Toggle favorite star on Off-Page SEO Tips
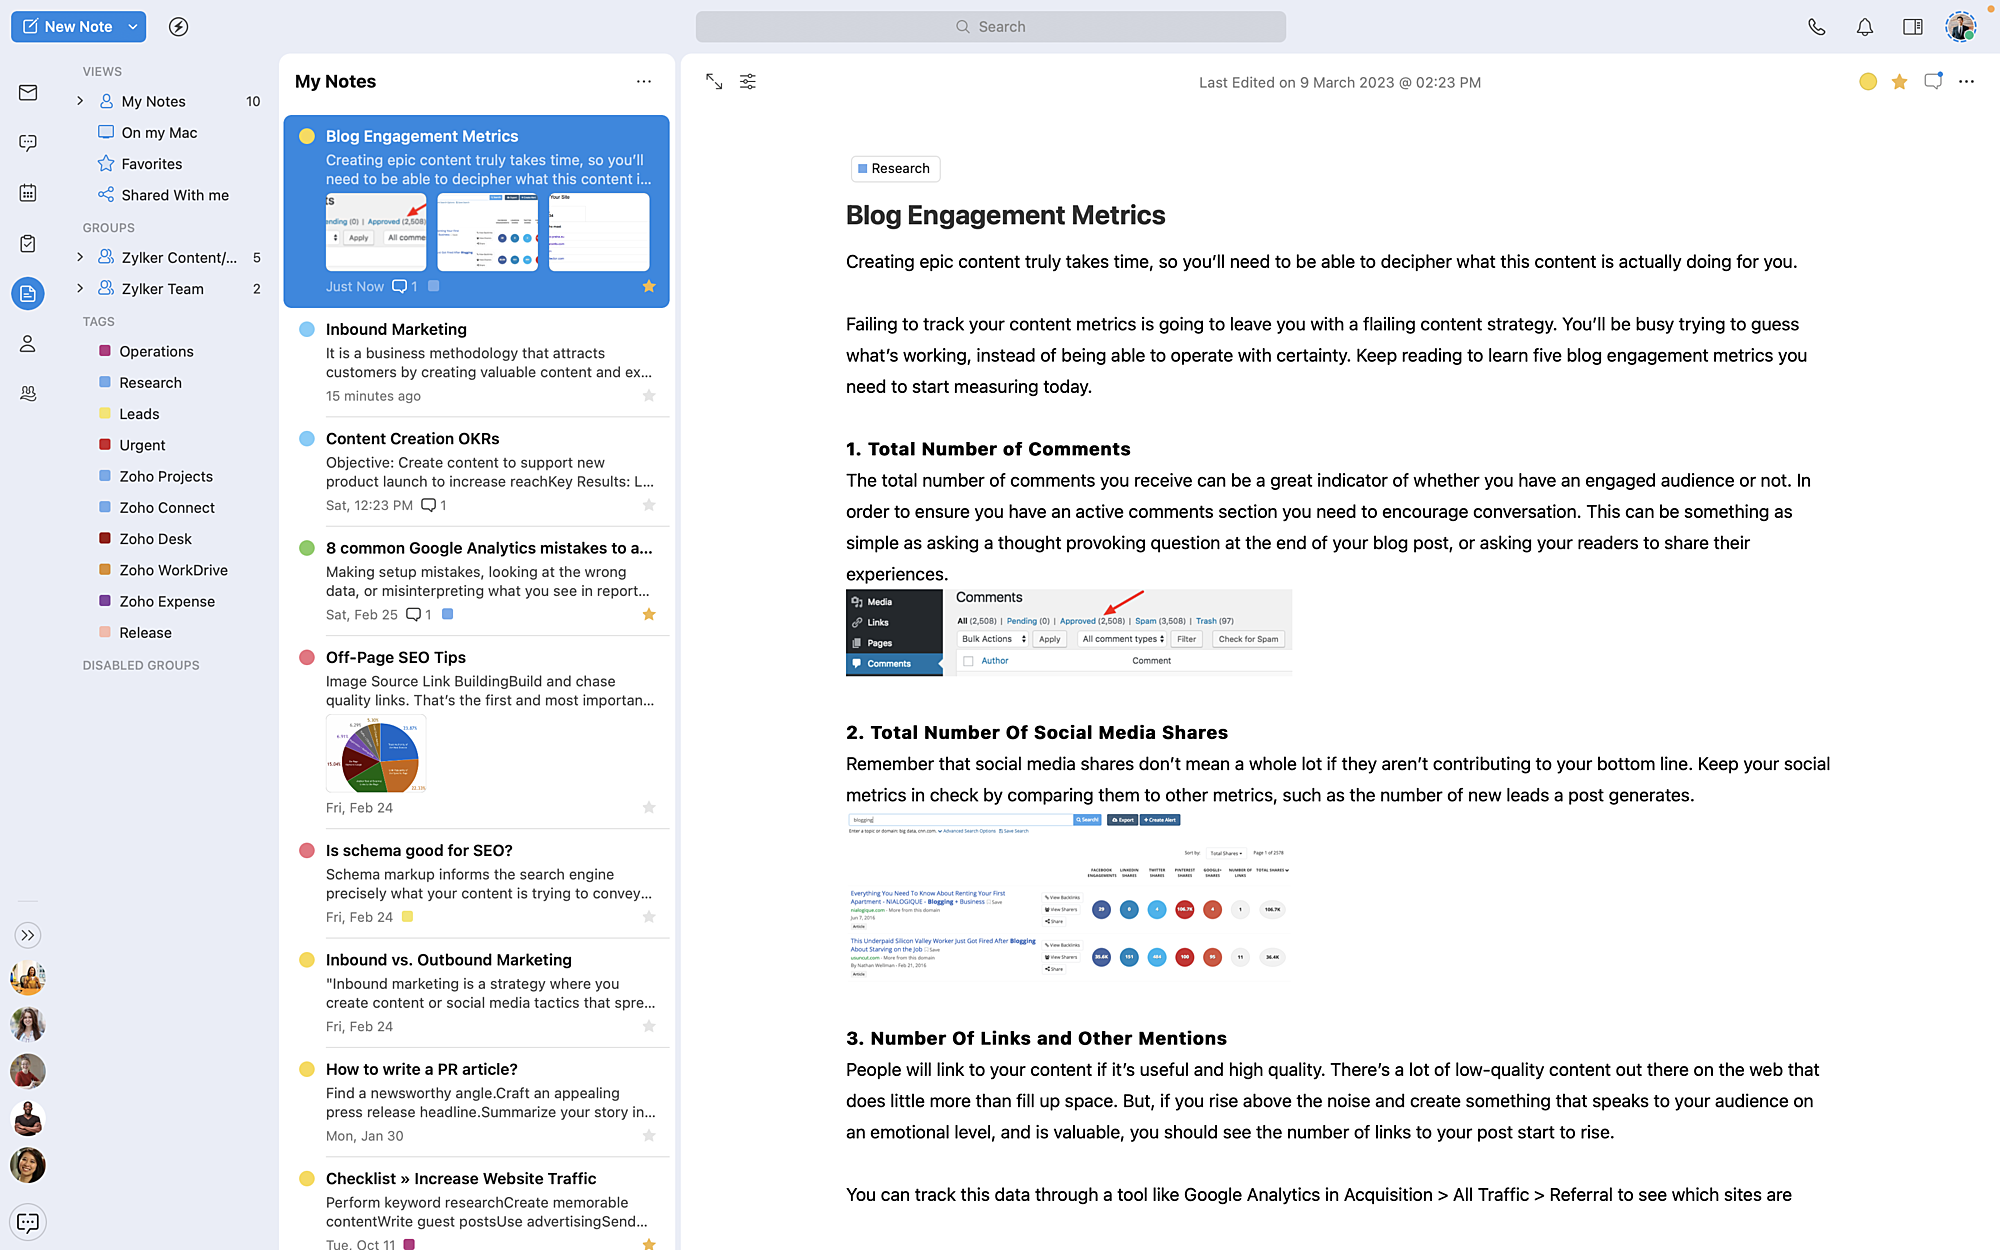Viewport: 2000px width, 1250px height. click(649, 807)
